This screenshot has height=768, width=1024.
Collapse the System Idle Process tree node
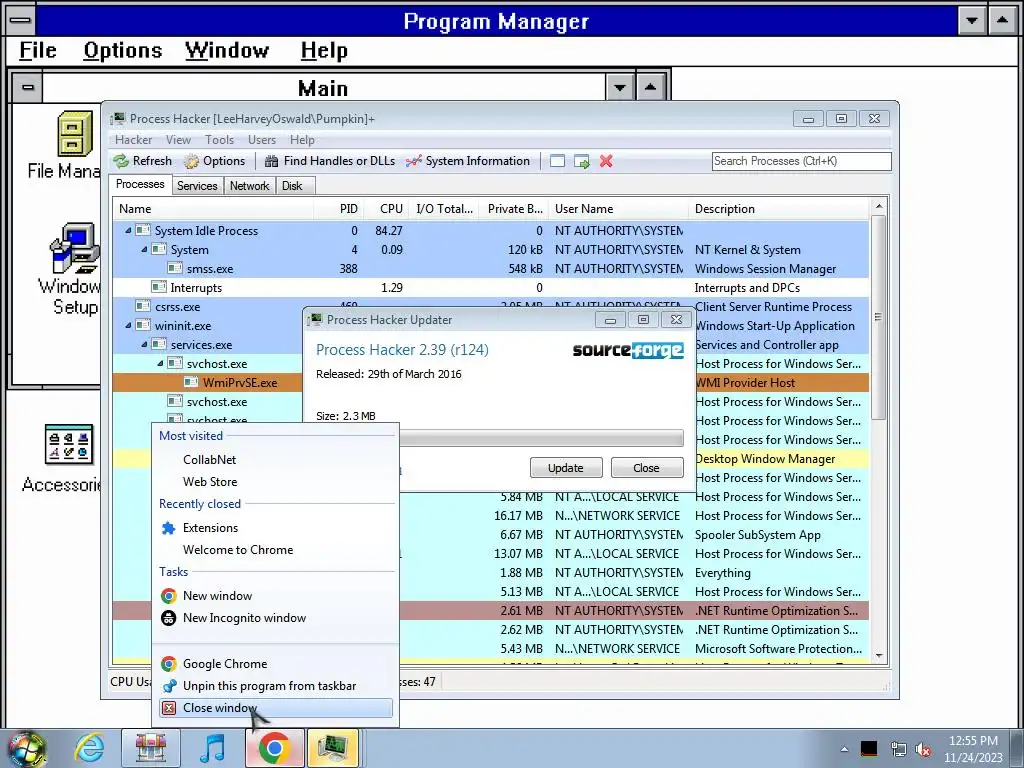point(128,231)
